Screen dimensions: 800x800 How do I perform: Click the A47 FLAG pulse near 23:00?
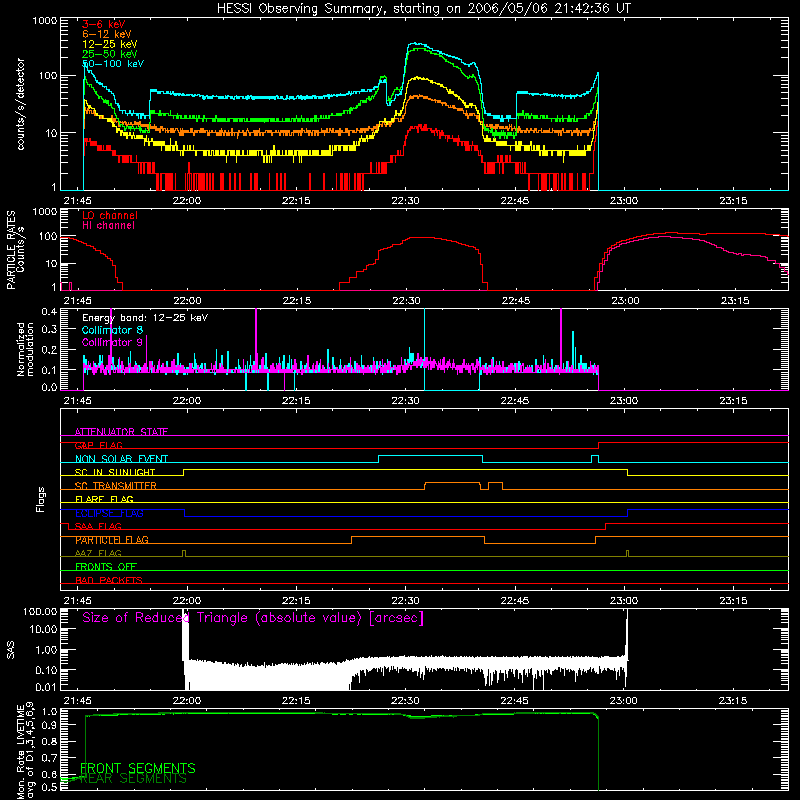(x=628, y=553)
